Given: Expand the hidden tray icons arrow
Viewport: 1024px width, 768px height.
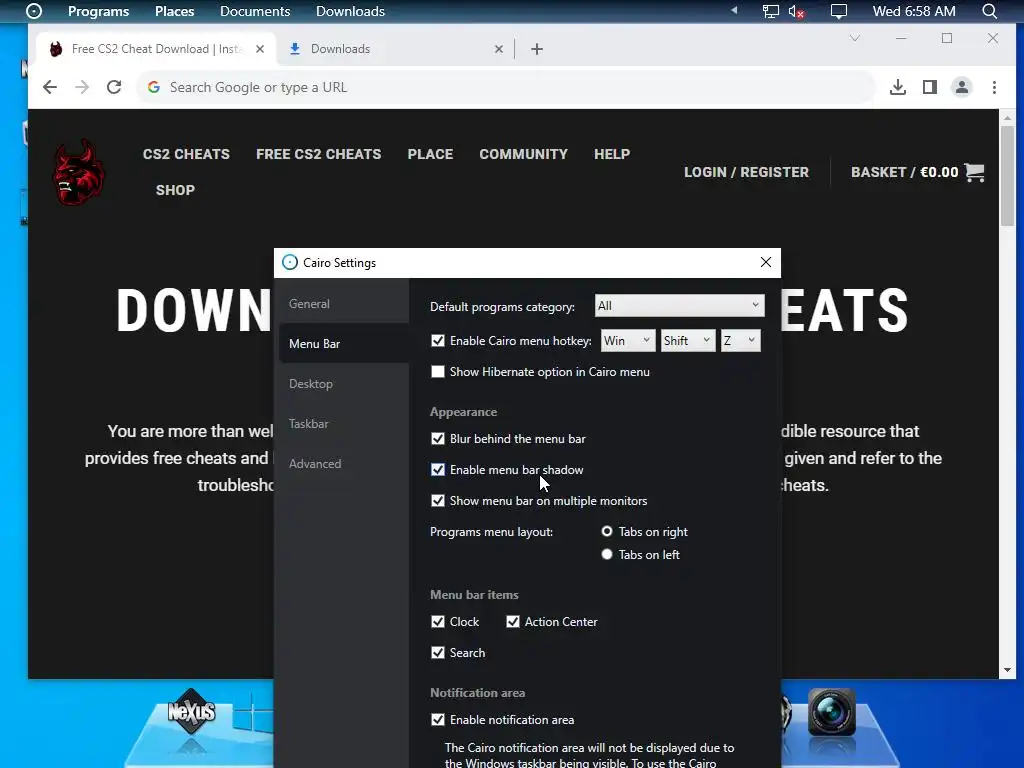Looking at the screenshot, I should [734, 10].
